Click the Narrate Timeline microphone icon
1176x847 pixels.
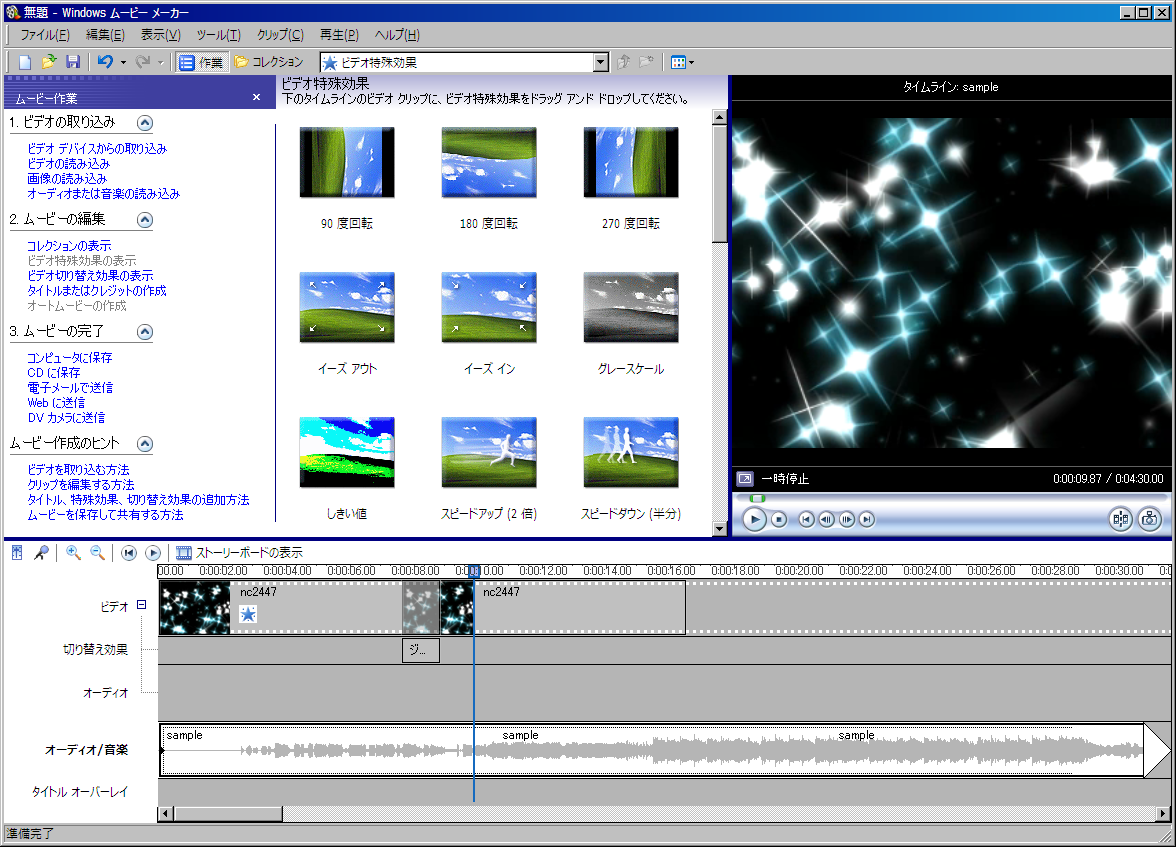point(42,553)
